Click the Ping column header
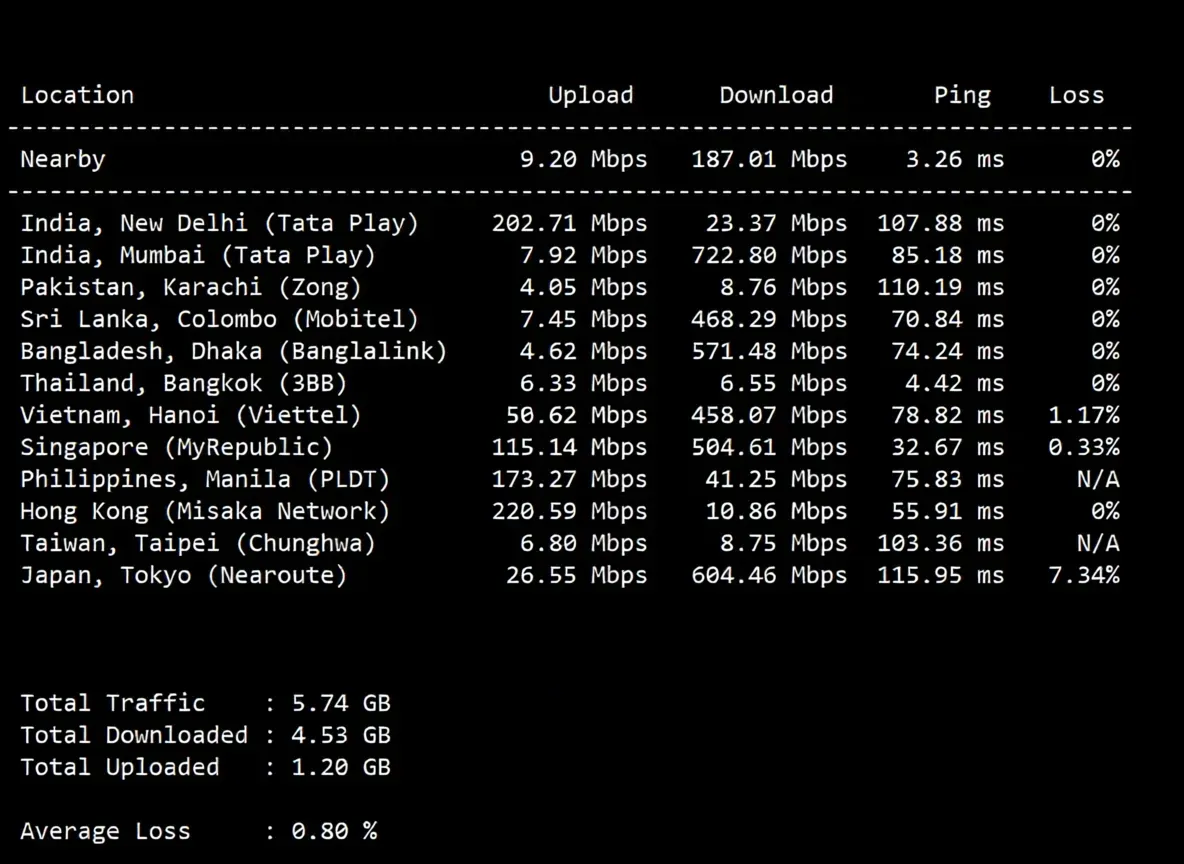This screenshot has width=1184, height=864. pos(962,95)
